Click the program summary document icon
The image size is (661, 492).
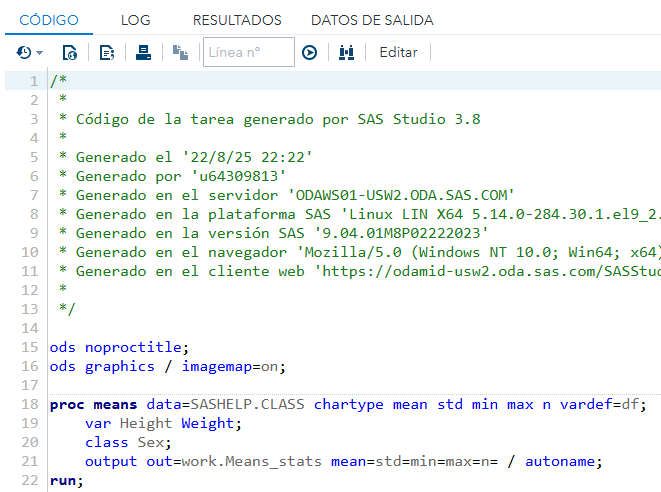(x=70, y=52)
